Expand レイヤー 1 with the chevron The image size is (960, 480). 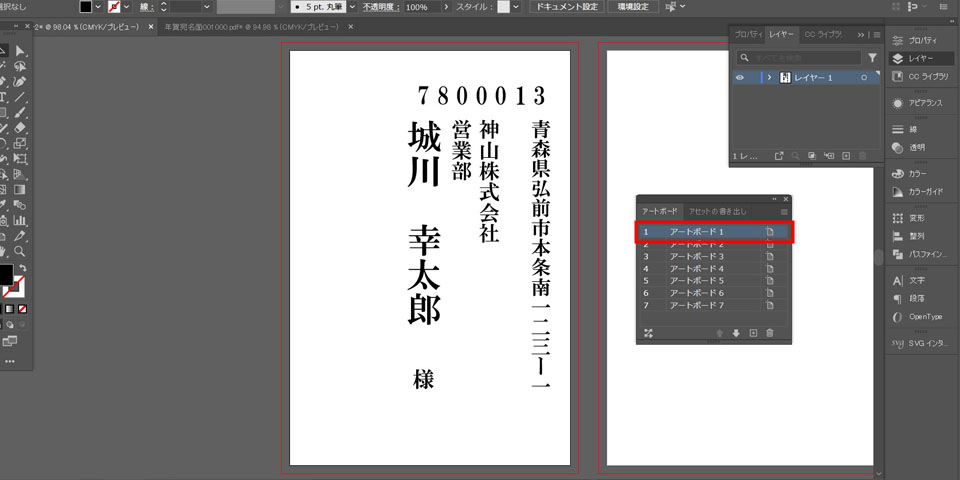coord(769,77)
